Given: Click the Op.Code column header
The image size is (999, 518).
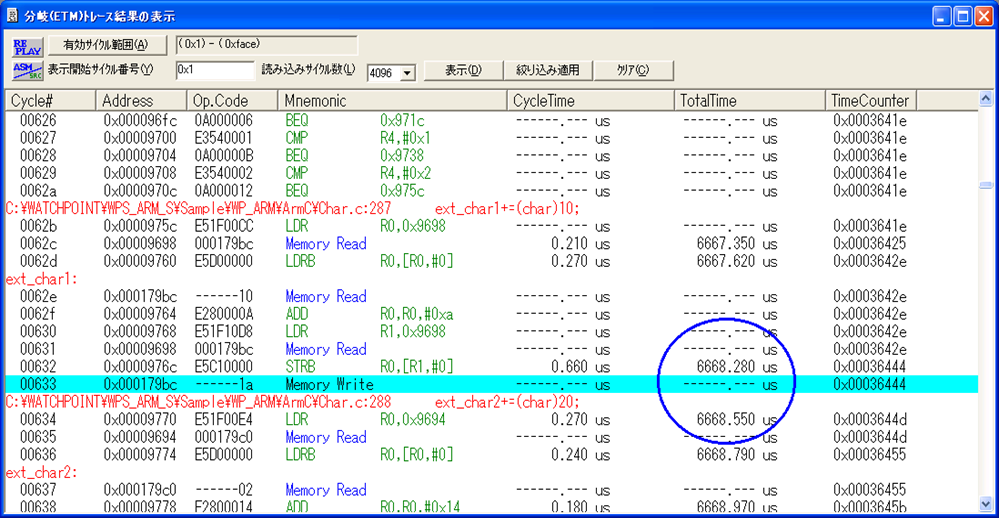Looking at the screenshot, I should (x=232, y=101).
